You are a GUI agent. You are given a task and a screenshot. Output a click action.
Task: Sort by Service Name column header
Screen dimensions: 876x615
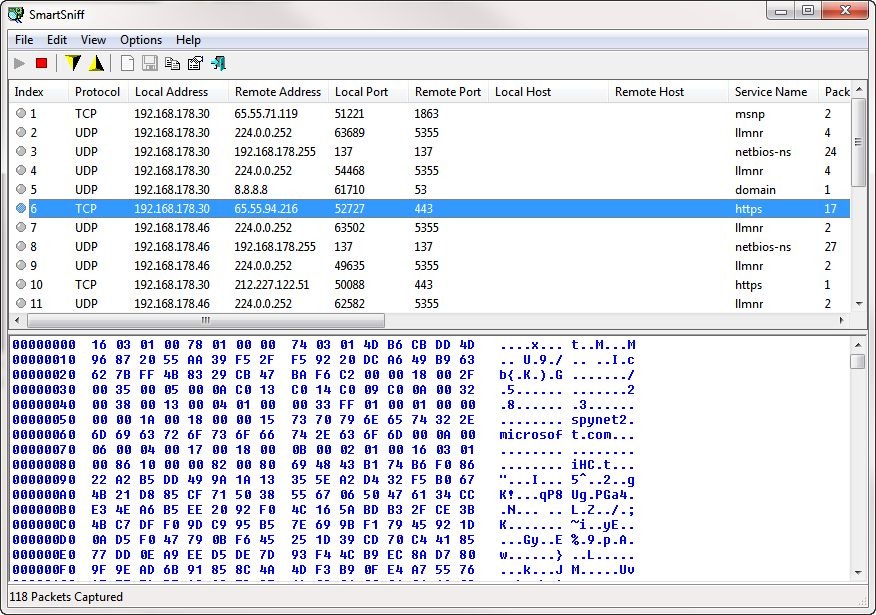tap(770, 92)
